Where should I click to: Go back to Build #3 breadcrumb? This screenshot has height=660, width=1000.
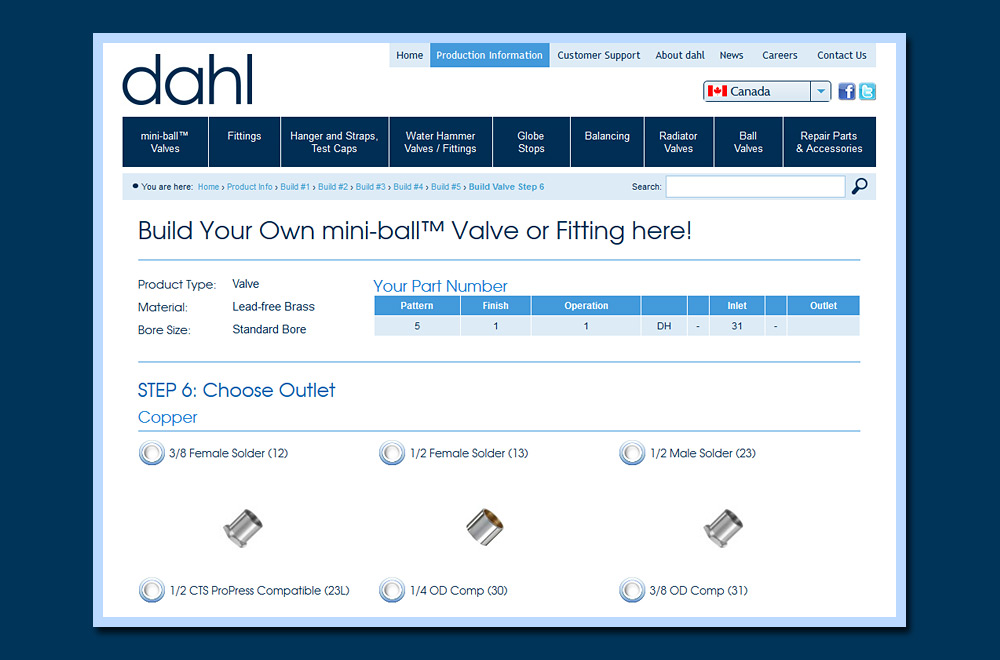[371, 187]
